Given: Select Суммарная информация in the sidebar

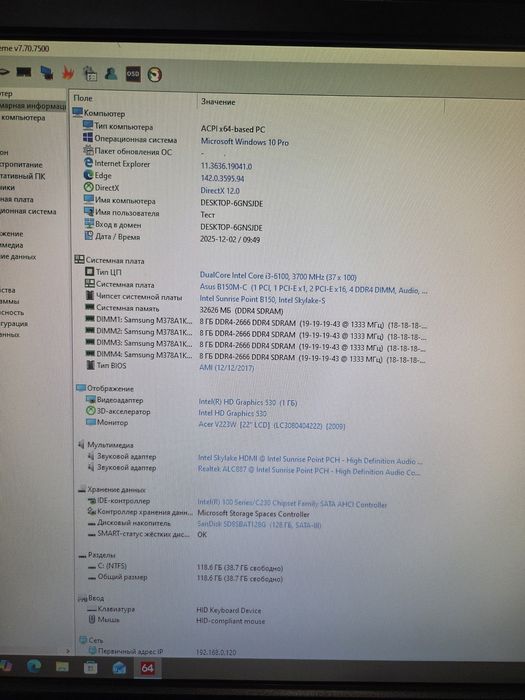Looking at the screenshot, I should coord(33,106).
